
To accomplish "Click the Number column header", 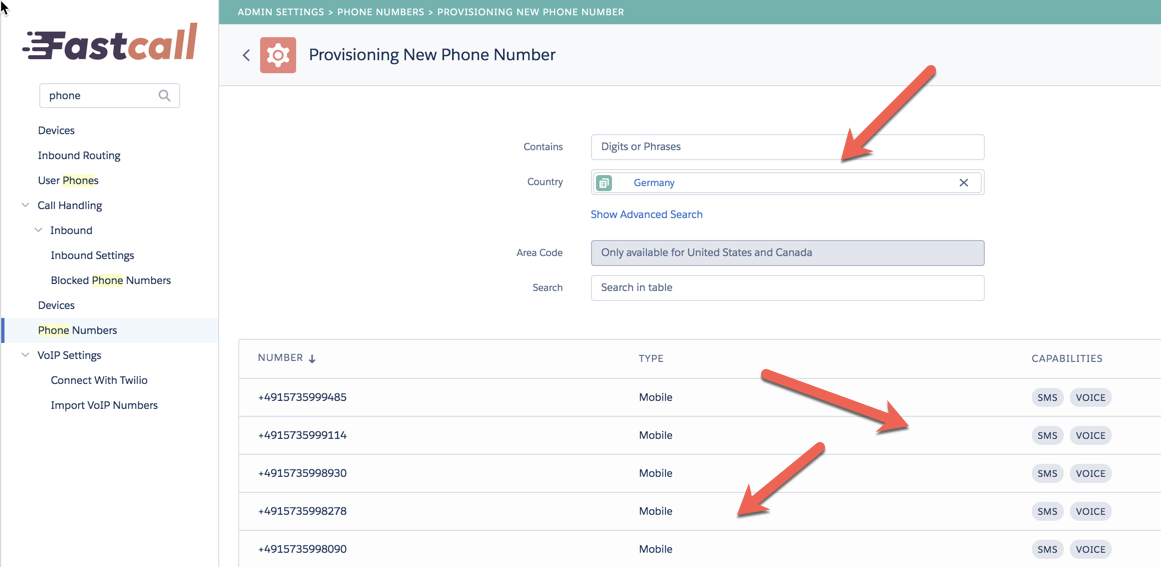I will [280, 358].
